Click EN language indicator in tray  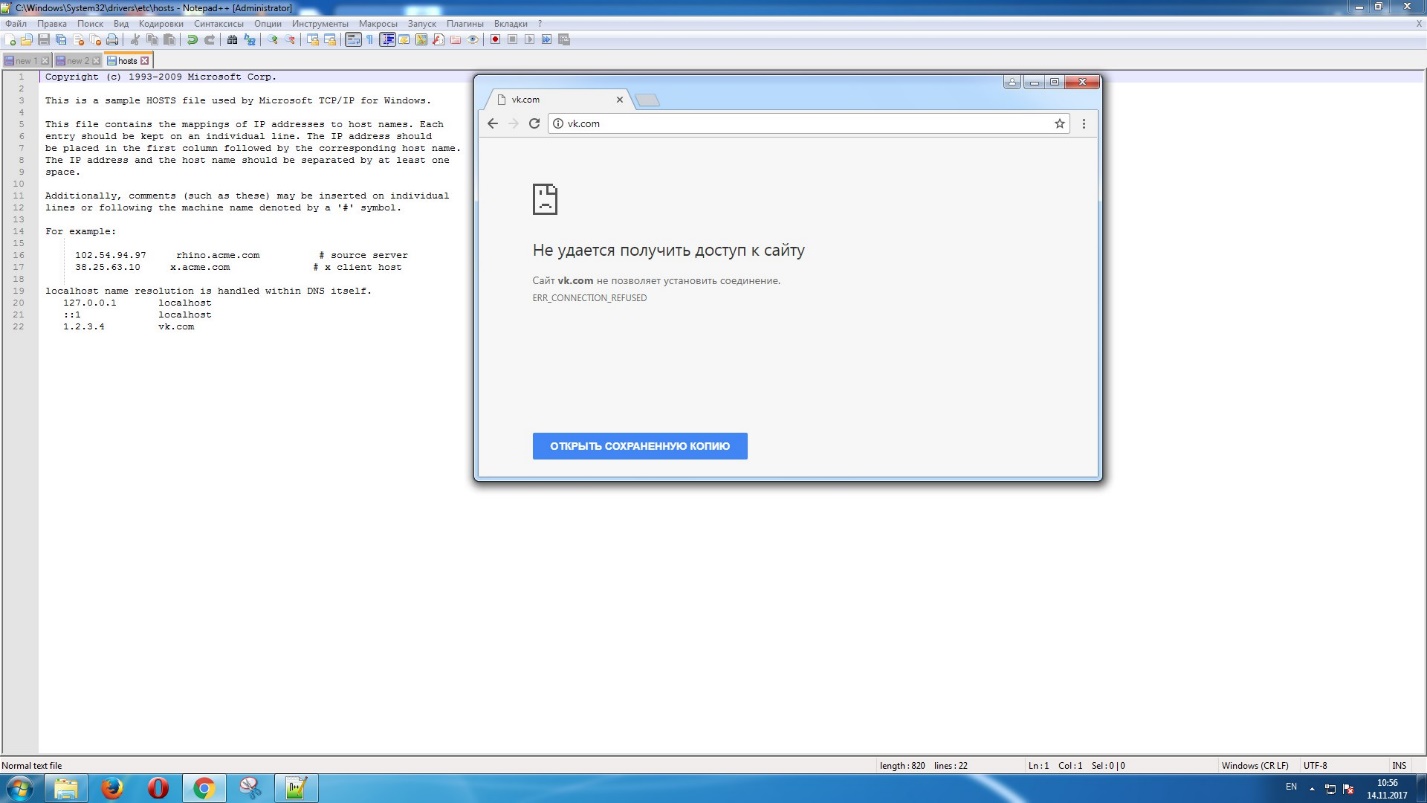point(1291,787)
